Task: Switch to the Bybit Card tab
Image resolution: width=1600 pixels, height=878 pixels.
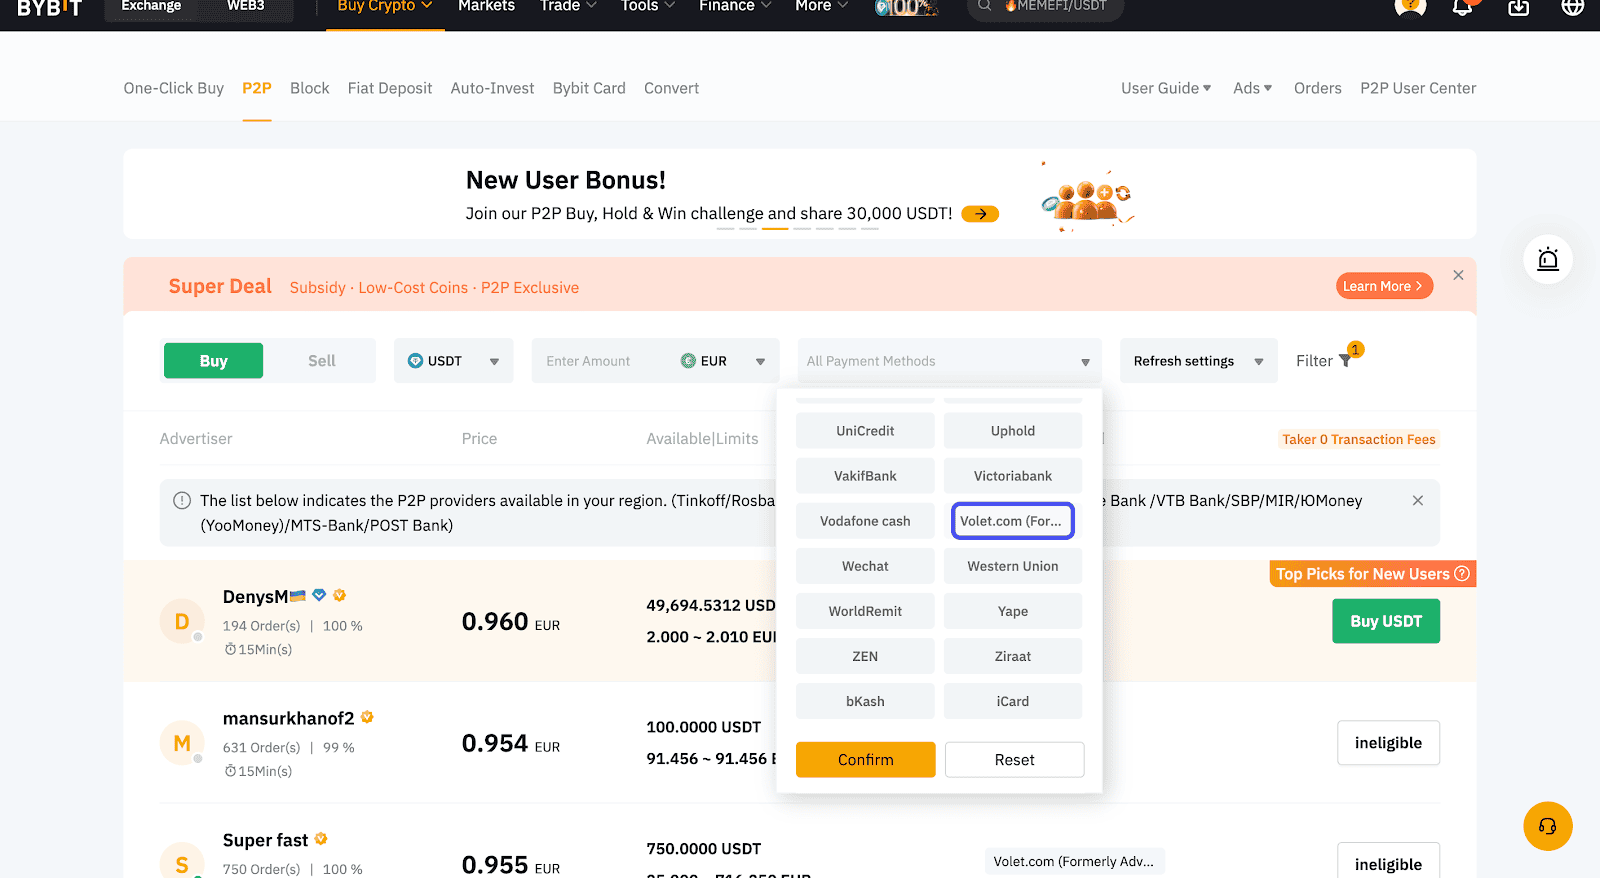Action: click(x=589, y=88)
